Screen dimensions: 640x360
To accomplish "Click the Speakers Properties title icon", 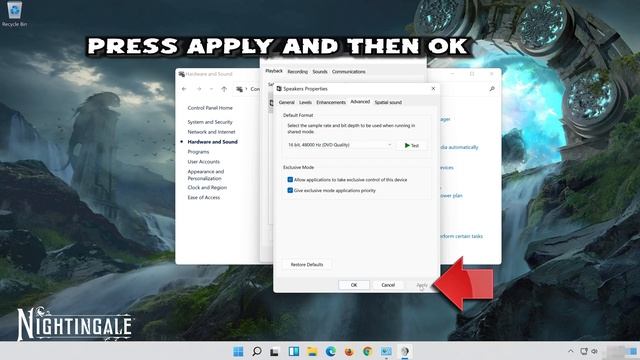I will (279, 89).
